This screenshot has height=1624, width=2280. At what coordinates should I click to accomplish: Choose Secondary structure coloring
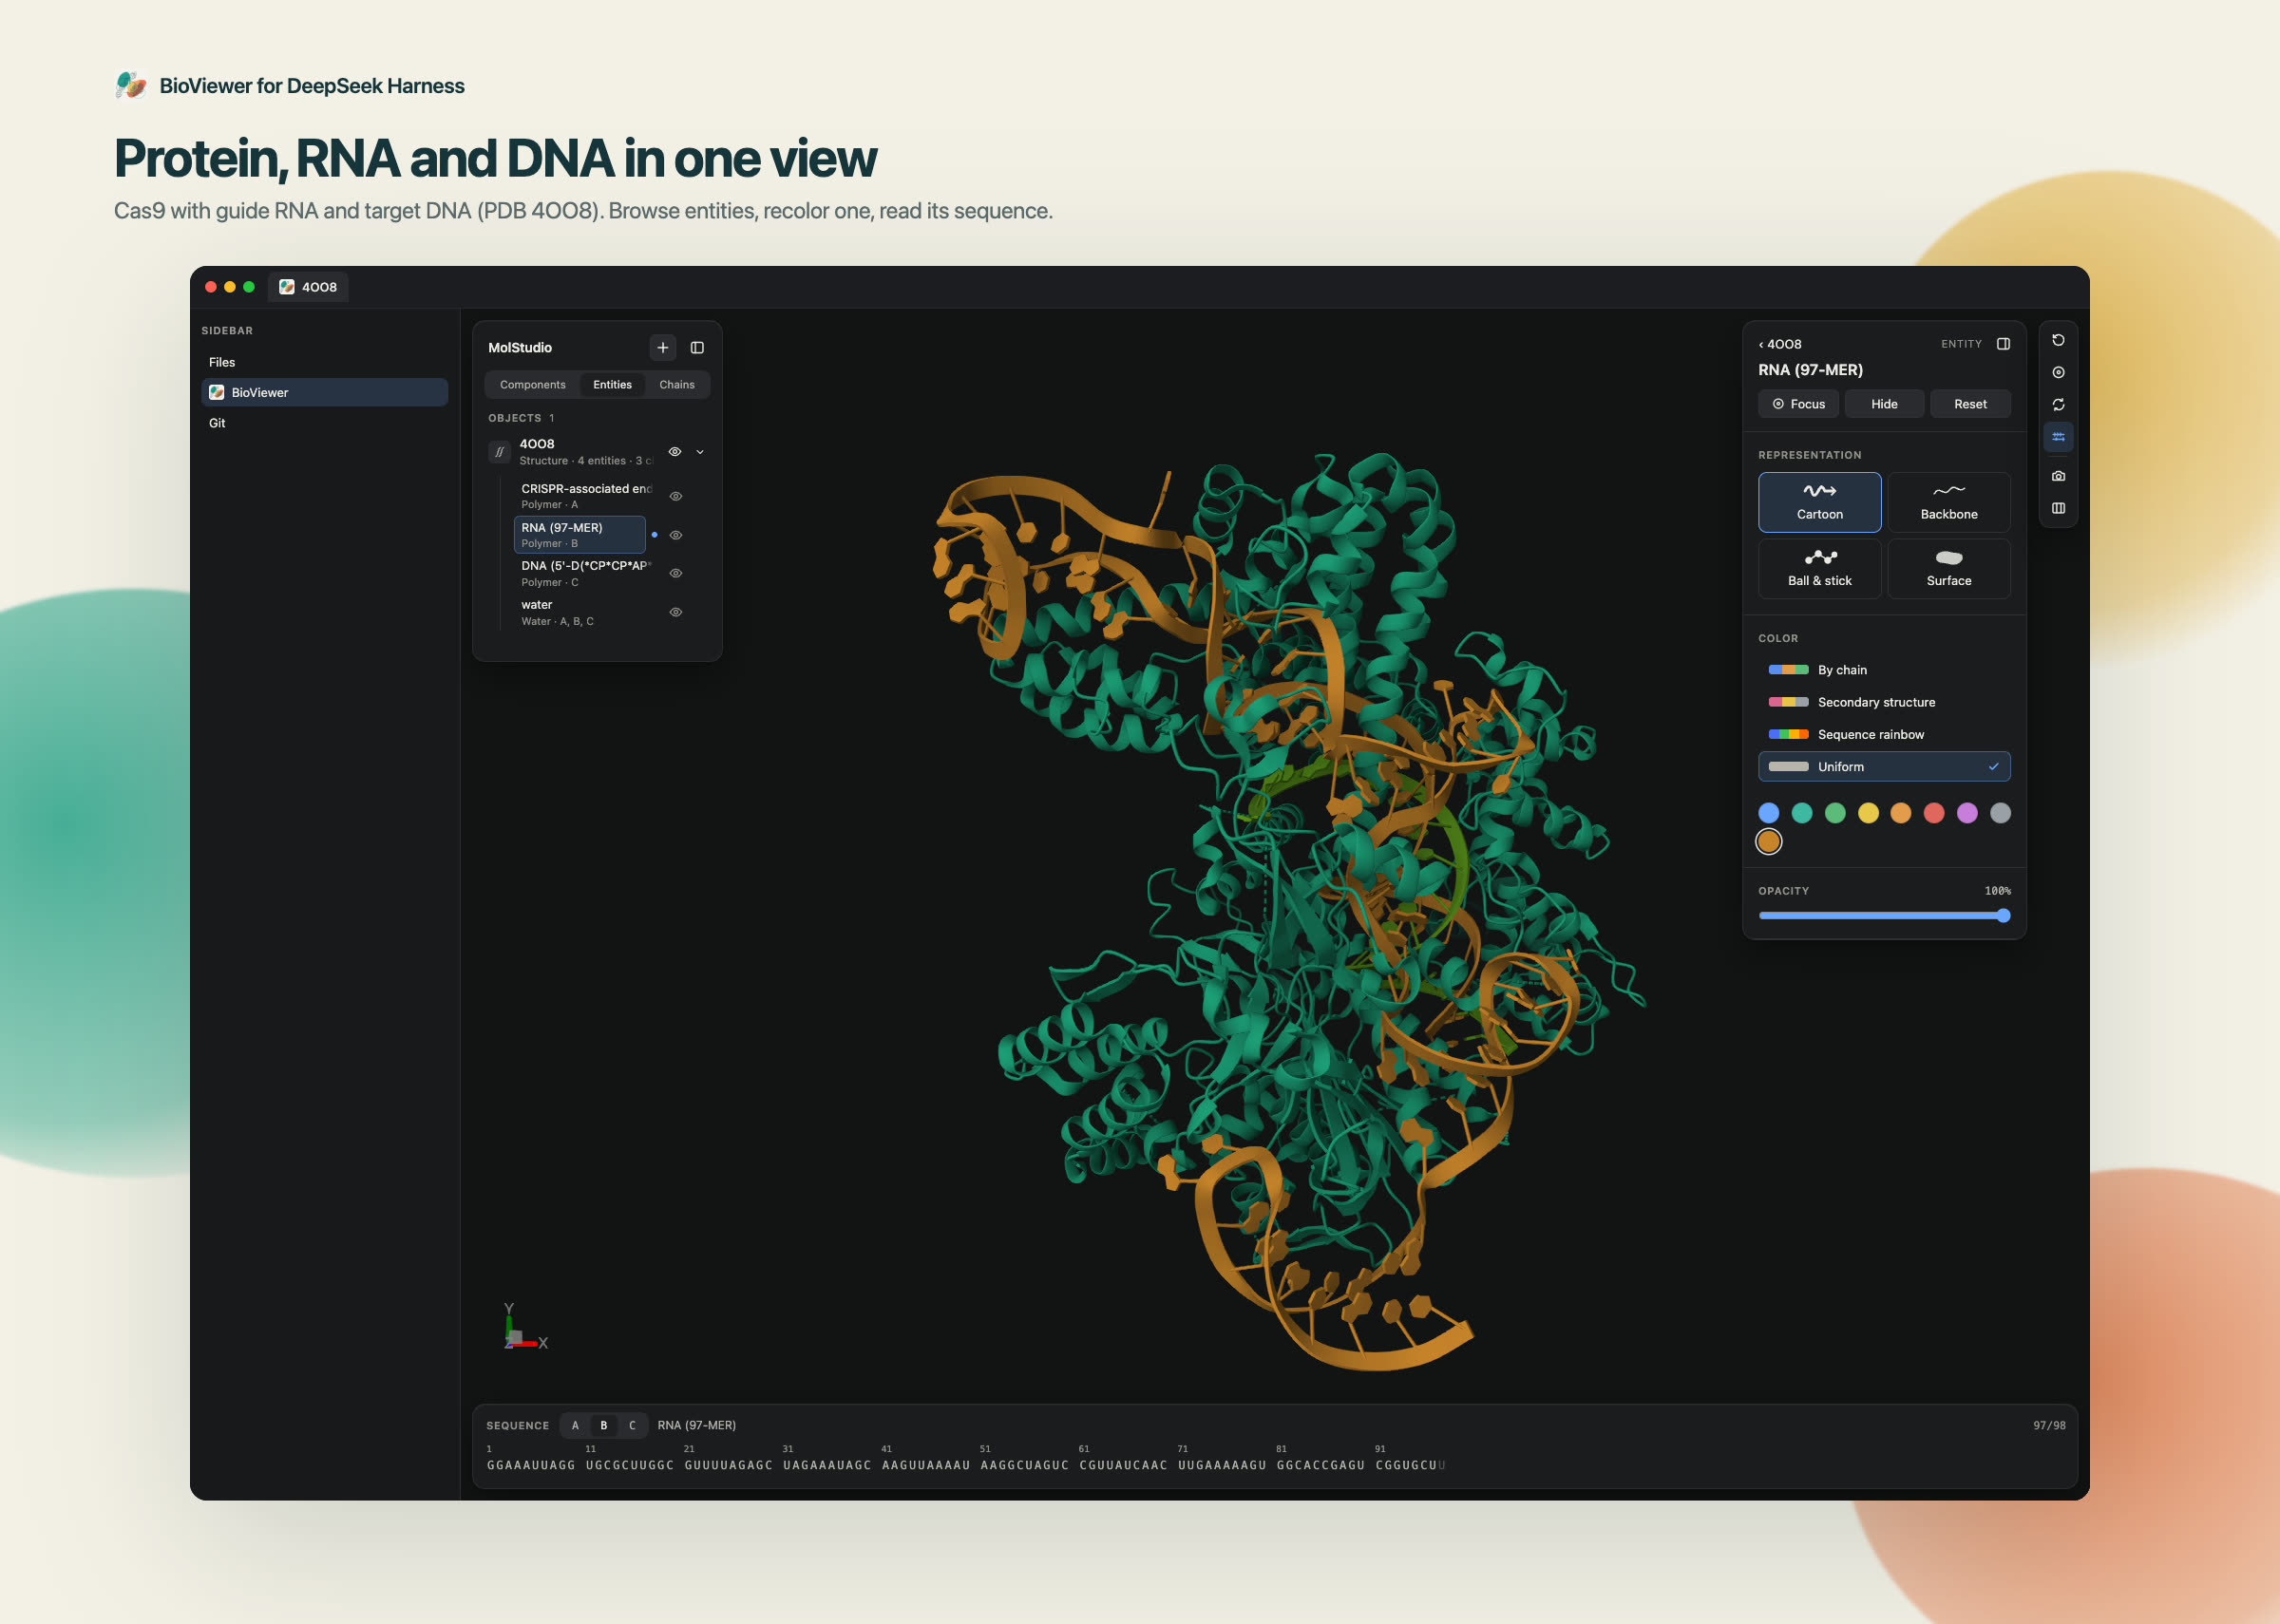(x=1884, y=702)
